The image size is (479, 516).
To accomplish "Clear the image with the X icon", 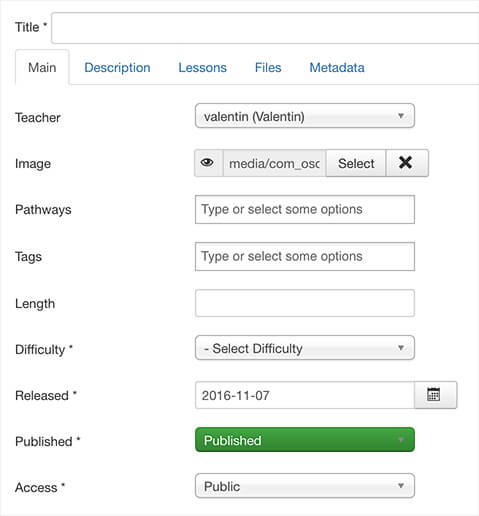I will click(407, 163).
